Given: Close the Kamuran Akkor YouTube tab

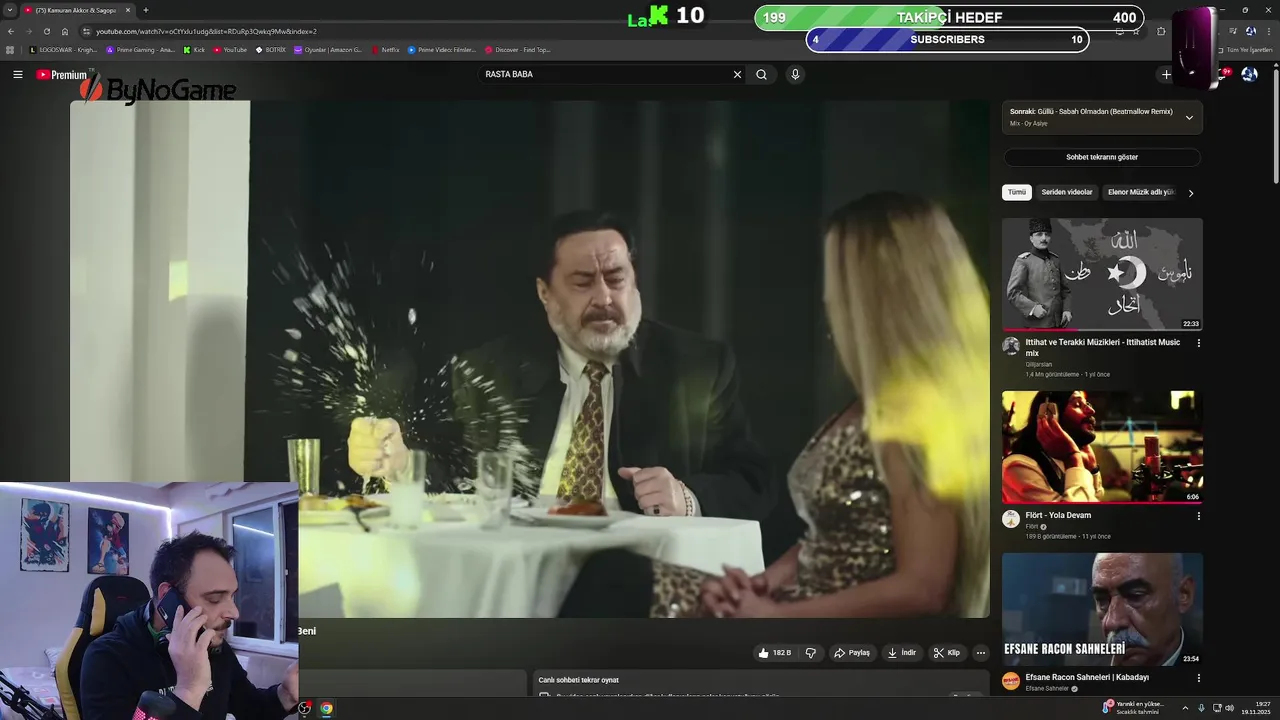Looking at the screenshot, I should [x=128, y=10].
